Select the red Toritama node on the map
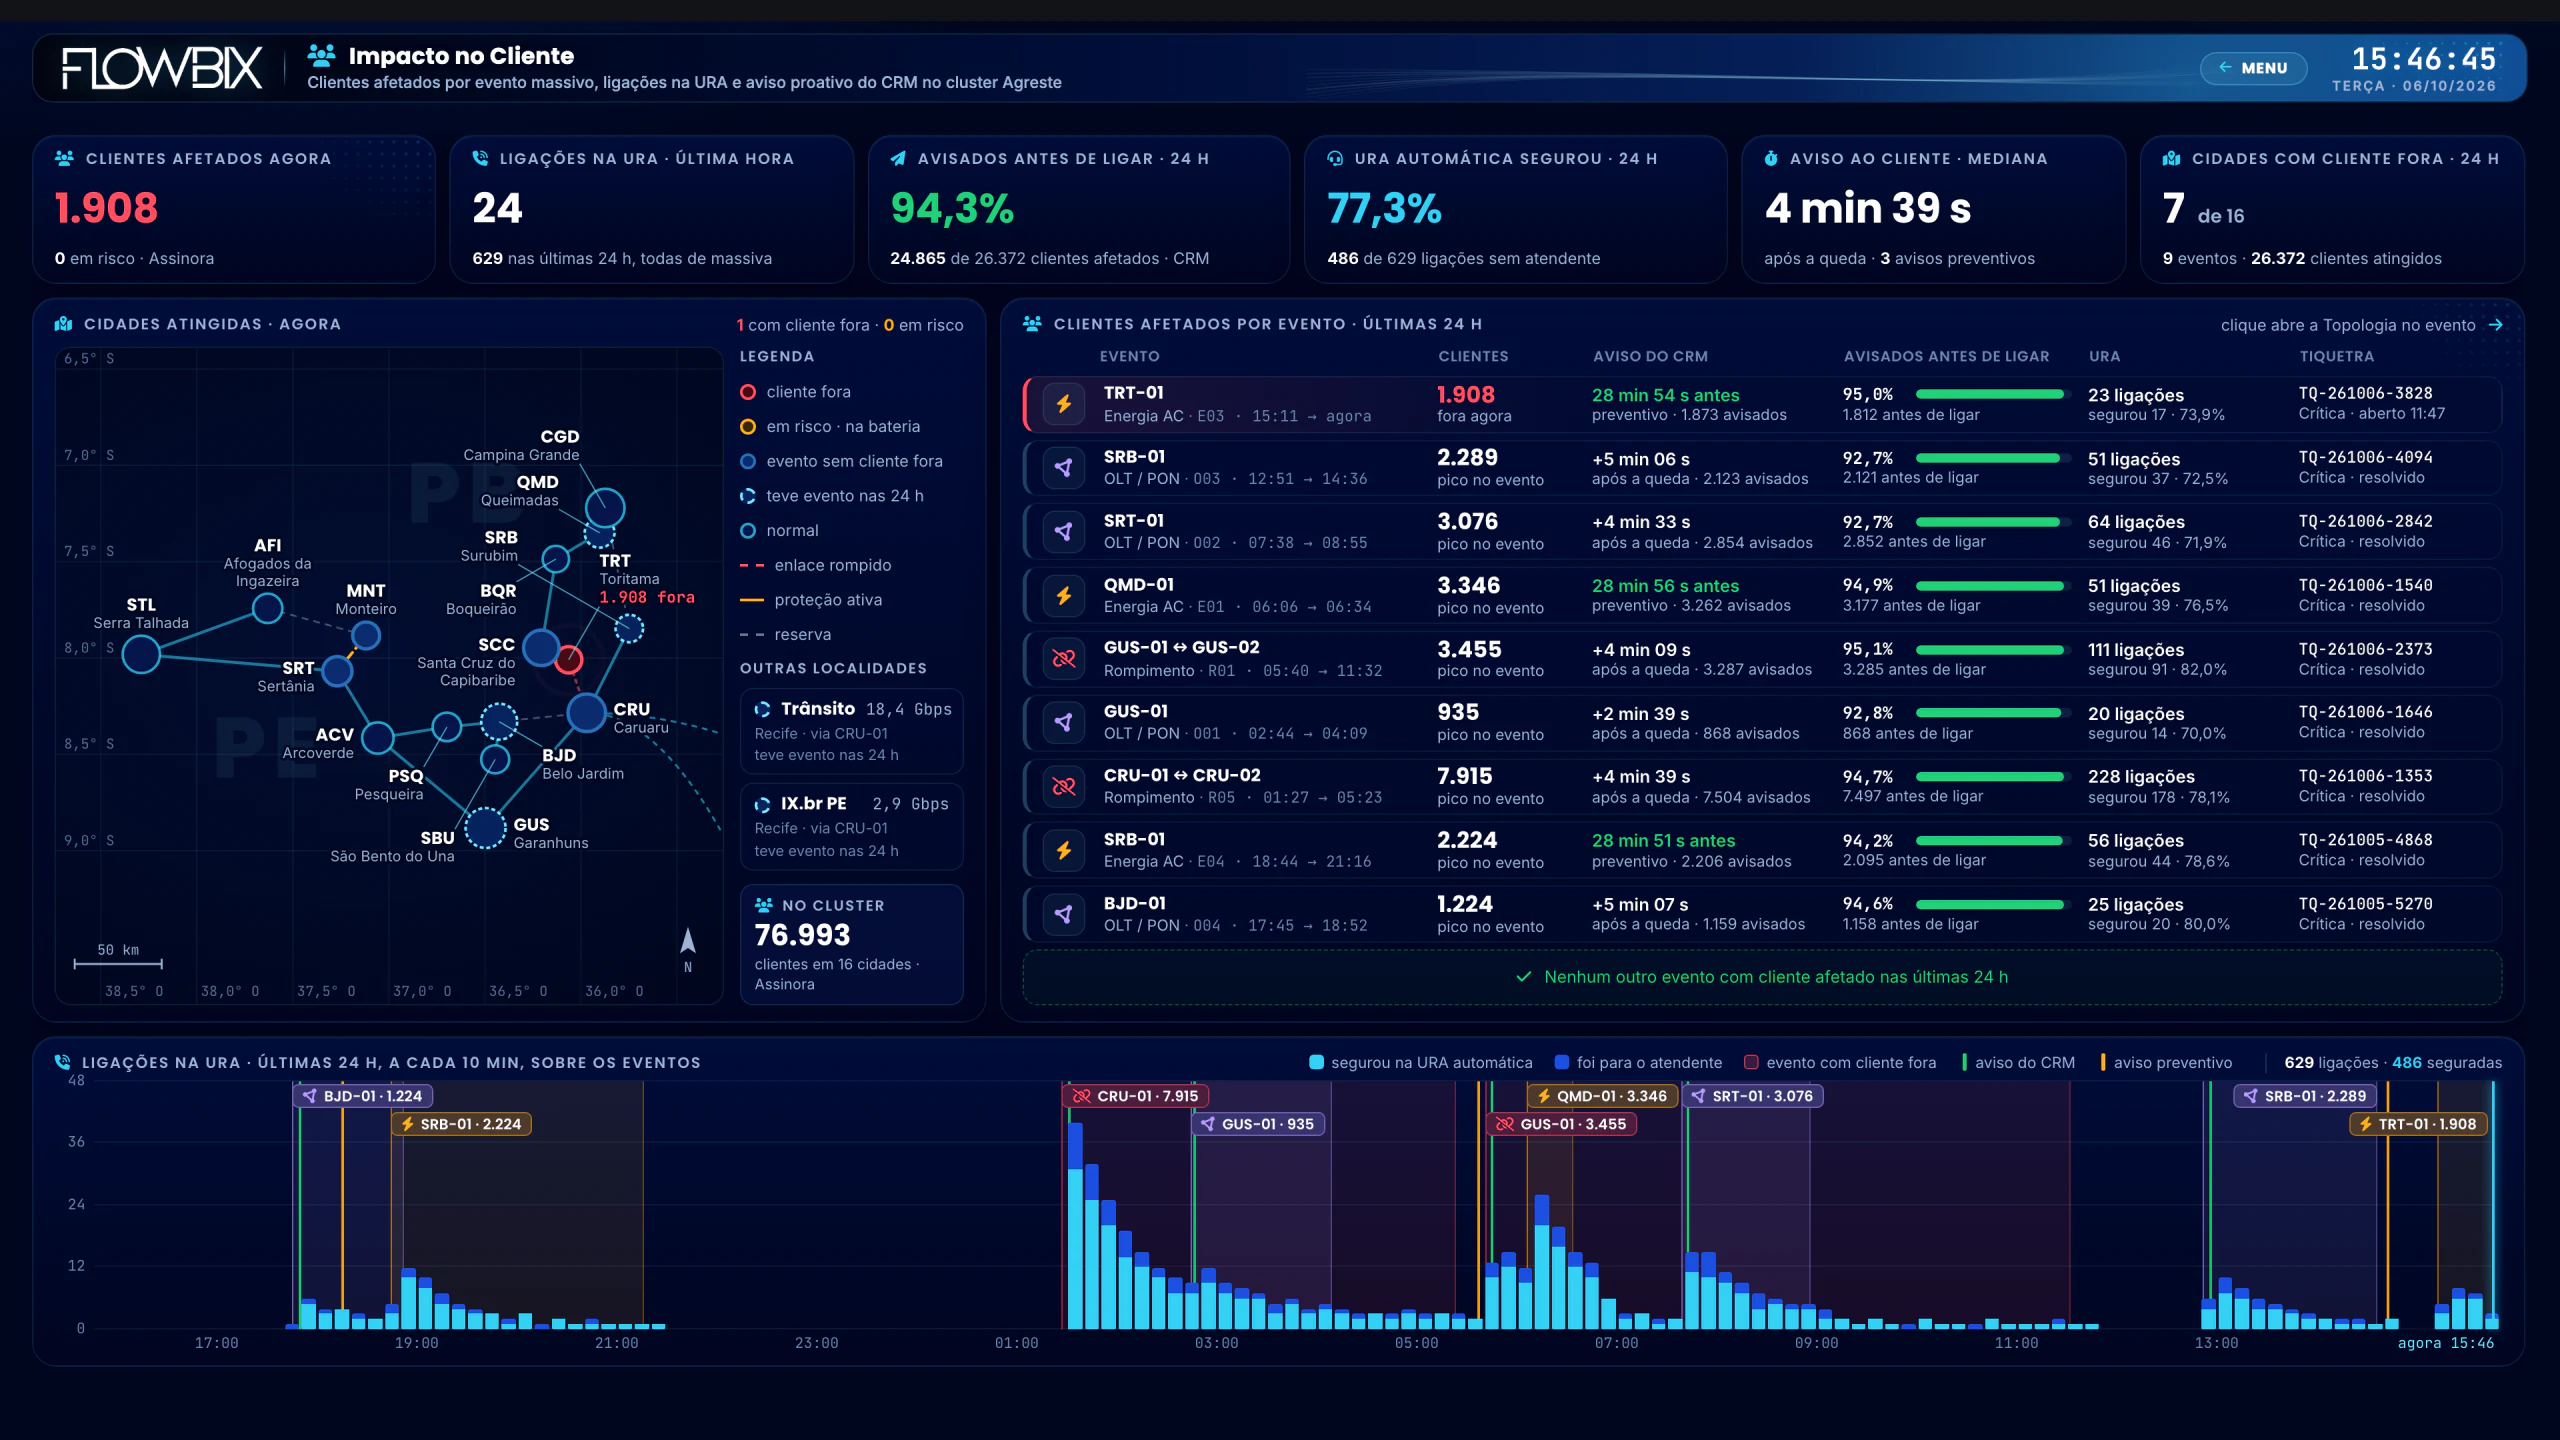This screenshot has height=1440, width=2560. (569, 659)
